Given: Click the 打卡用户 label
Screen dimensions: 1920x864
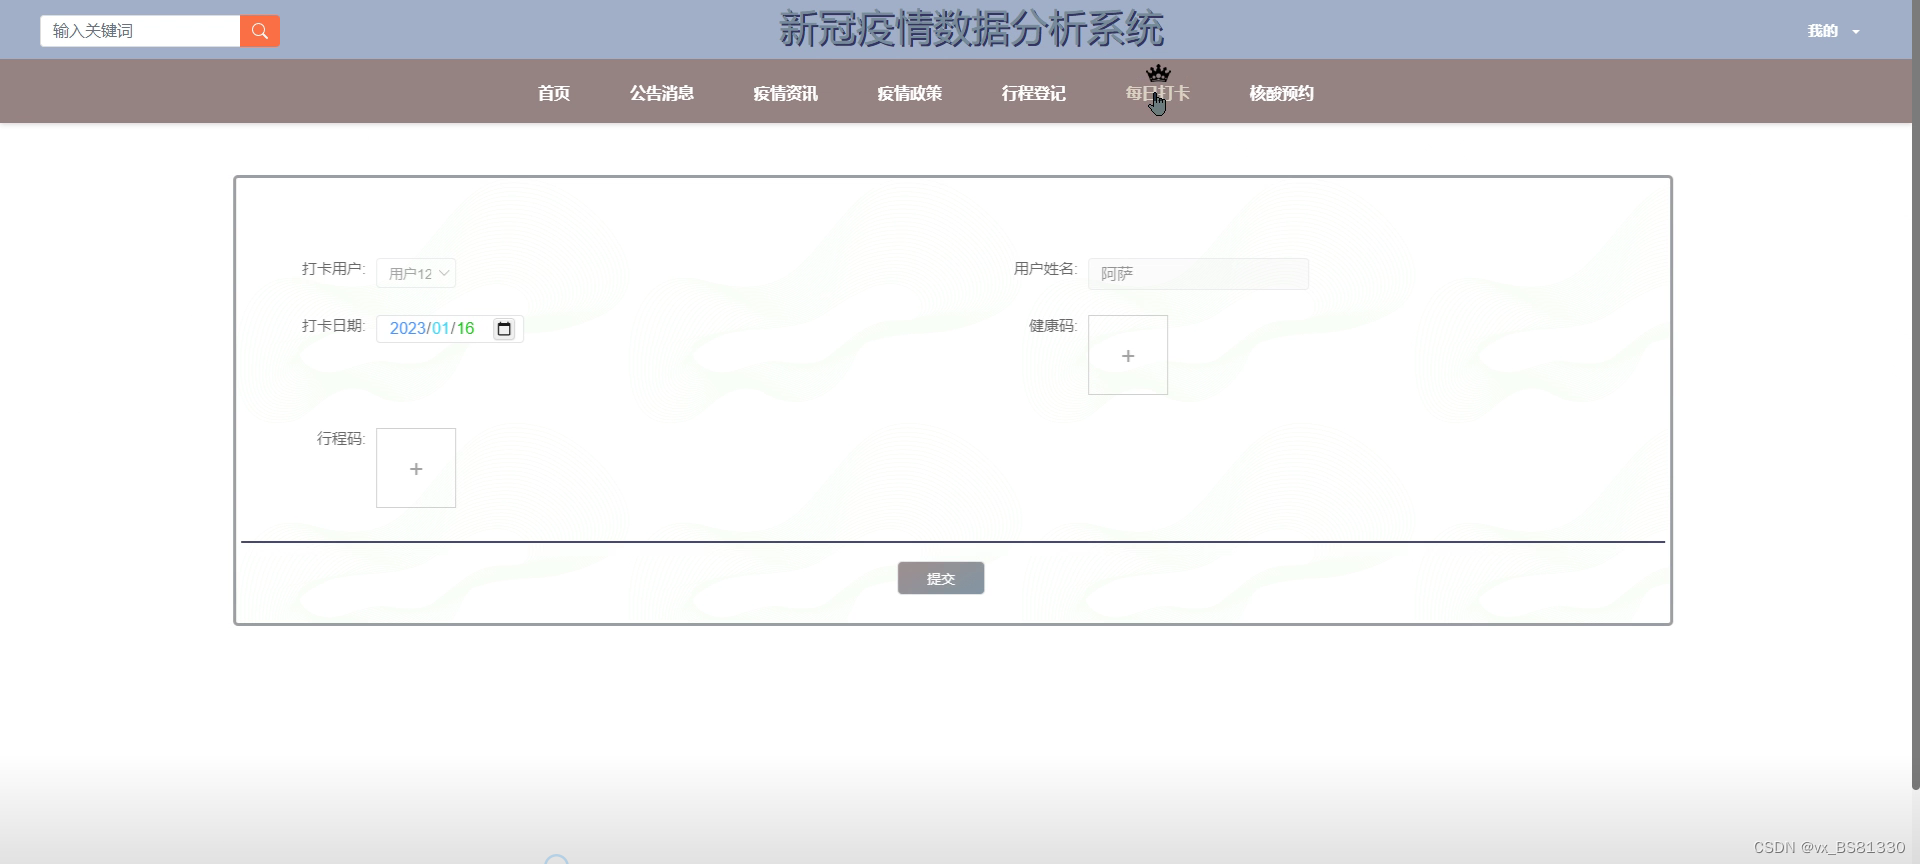Looking at the screenshot, I should pos(333,269).
